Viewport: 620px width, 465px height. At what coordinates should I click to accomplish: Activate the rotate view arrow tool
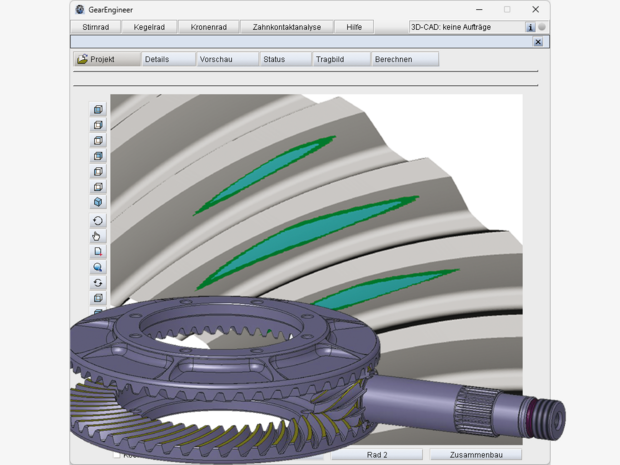[x=98, y=221]
